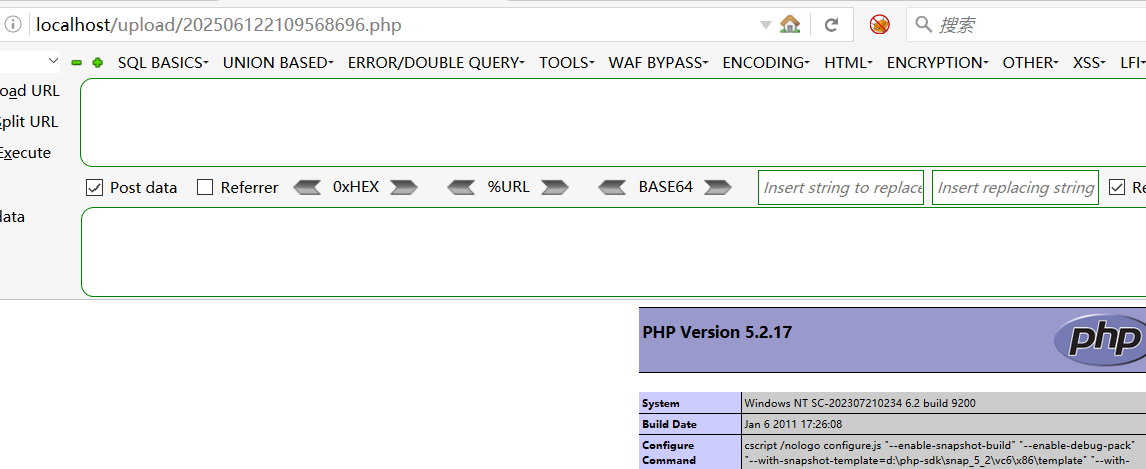Screen dimensions: 1146x469
Task: Open the HackBar selector chevron dropdown
Action: 53,61
